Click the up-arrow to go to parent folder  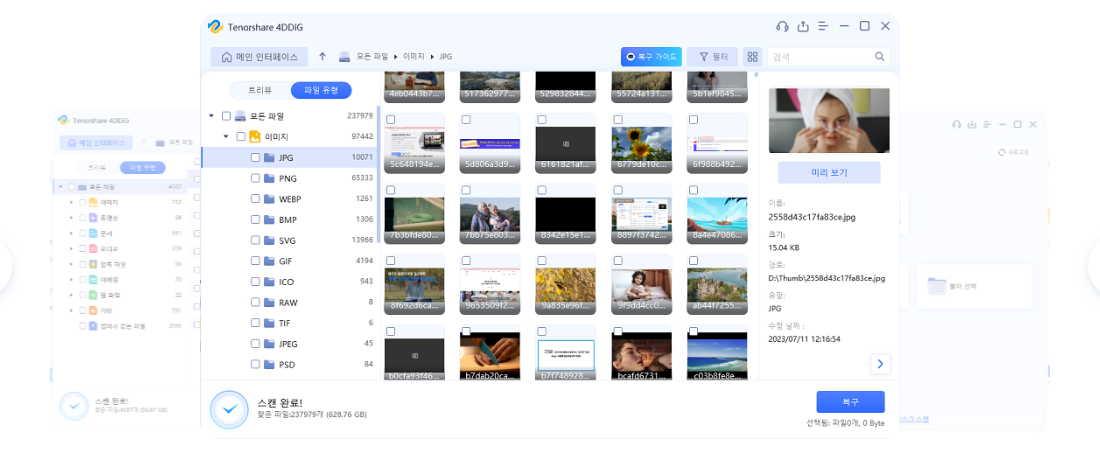click(323, 57)
